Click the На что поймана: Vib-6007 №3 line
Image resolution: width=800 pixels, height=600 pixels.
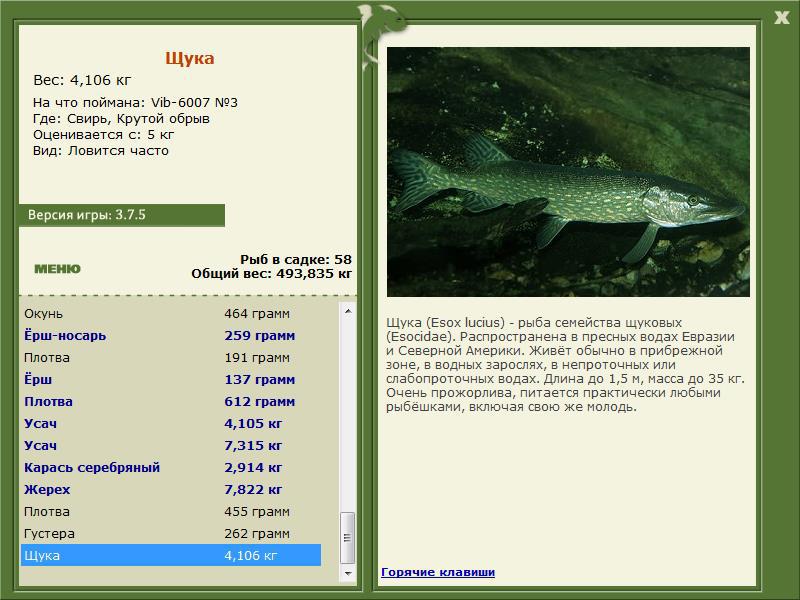tap(135, 103)
